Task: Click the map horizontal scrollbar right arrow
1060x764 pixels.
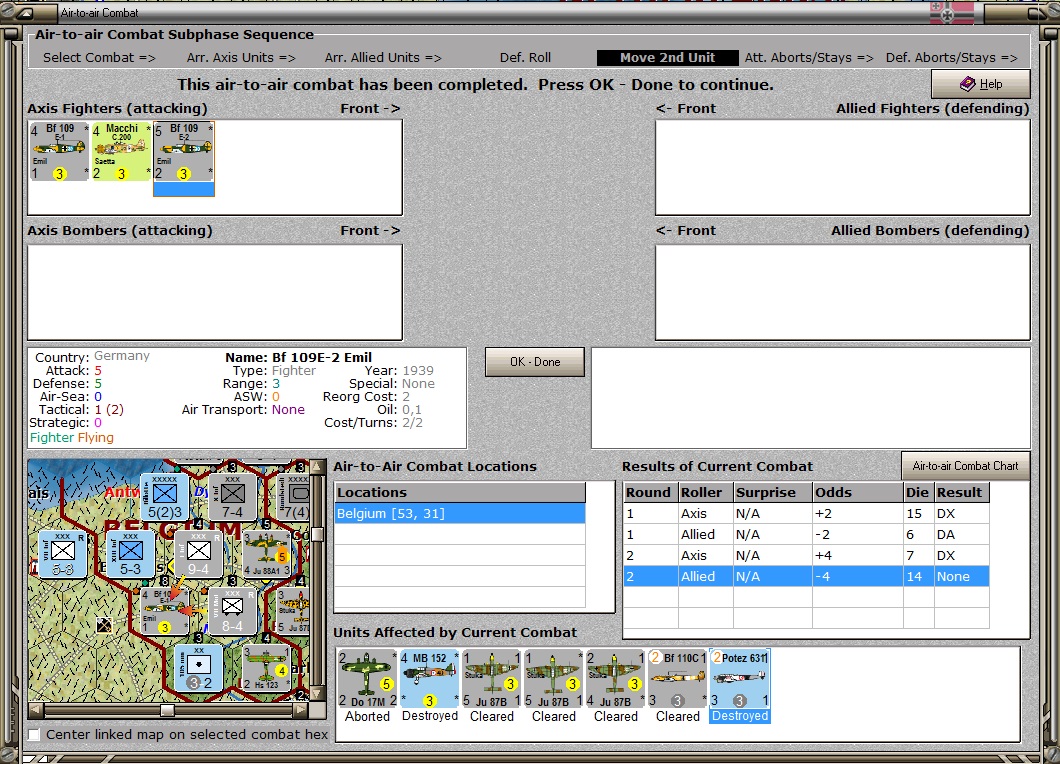Action: point(301,710)
